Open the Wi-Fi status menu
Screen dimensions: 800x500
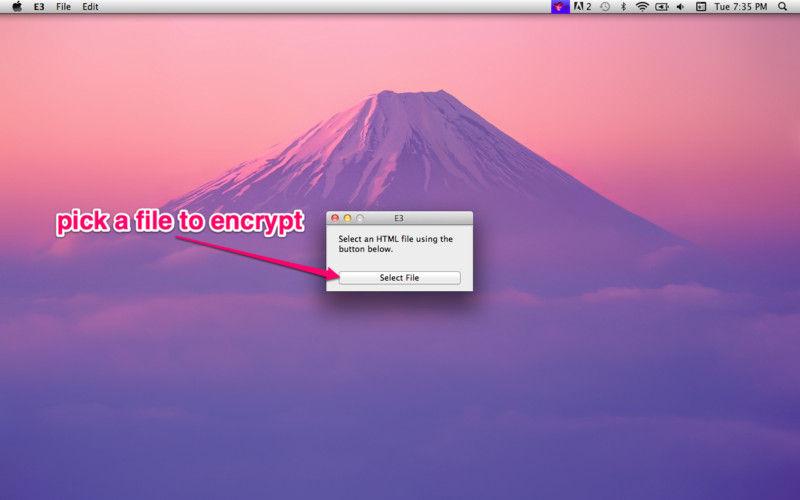pos(642,7)
